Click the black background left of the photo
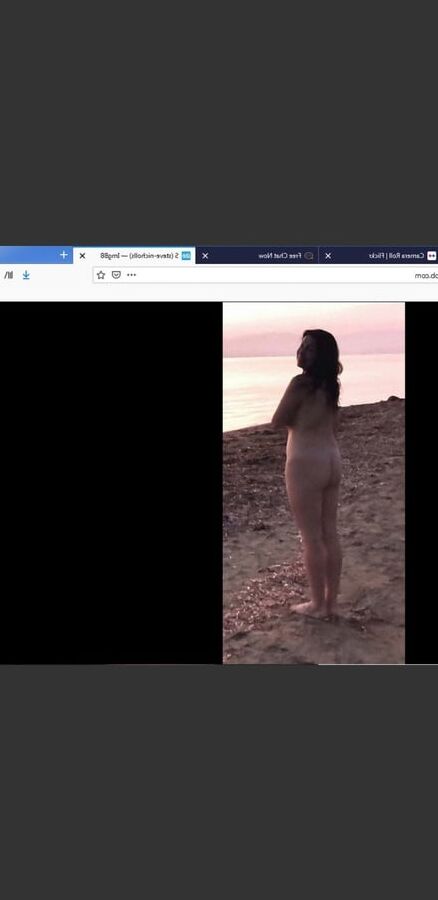 111,483
